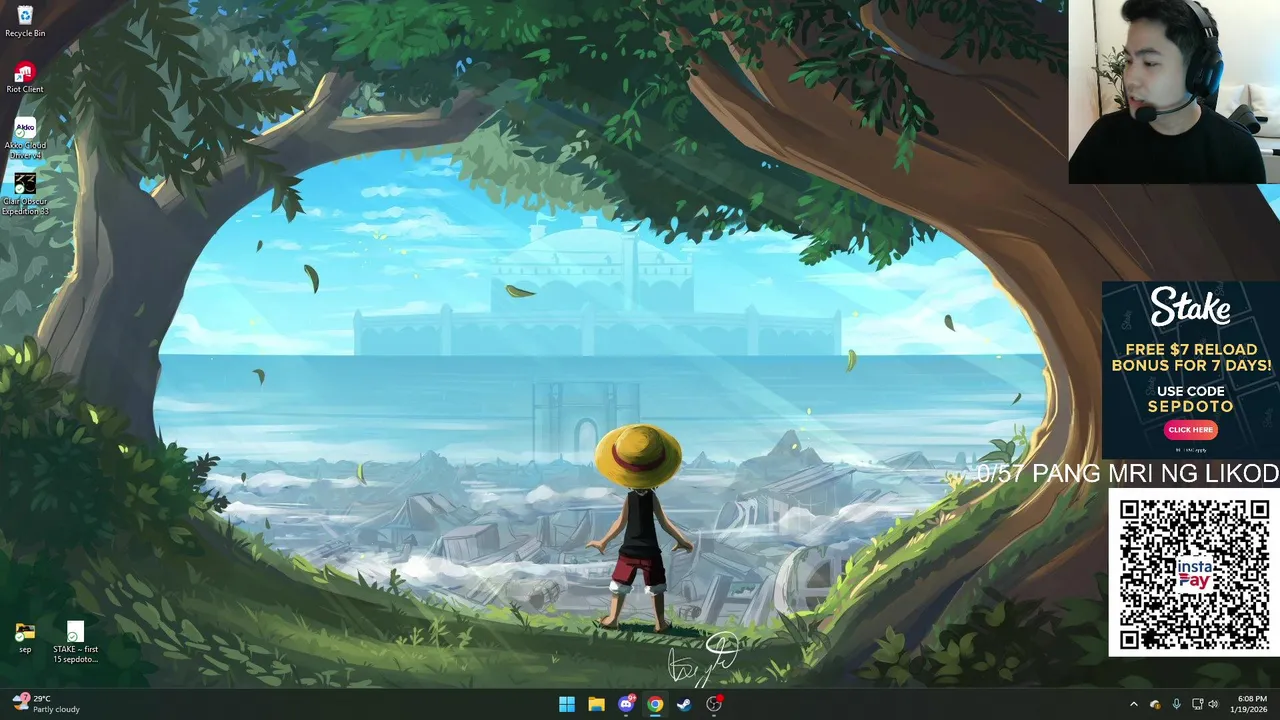The height and width of the screenshot is (720, 1280).
Task: Click the SEPDOTO promo code text
Action: click(1190, 407)
